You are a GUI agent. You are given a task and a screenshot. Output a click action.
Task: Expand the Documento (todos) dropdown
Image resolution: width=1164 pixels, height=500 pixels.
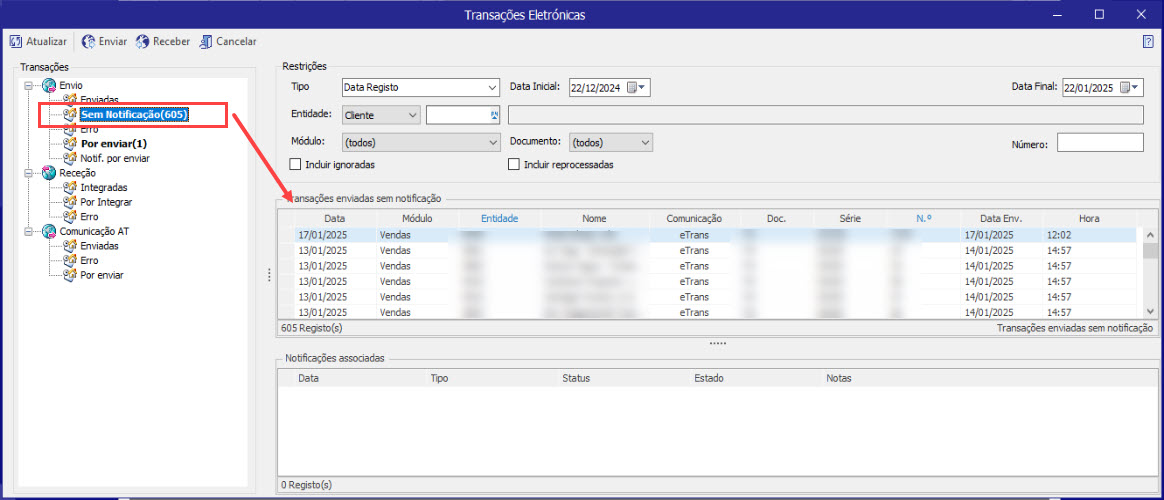pos(645,143)
